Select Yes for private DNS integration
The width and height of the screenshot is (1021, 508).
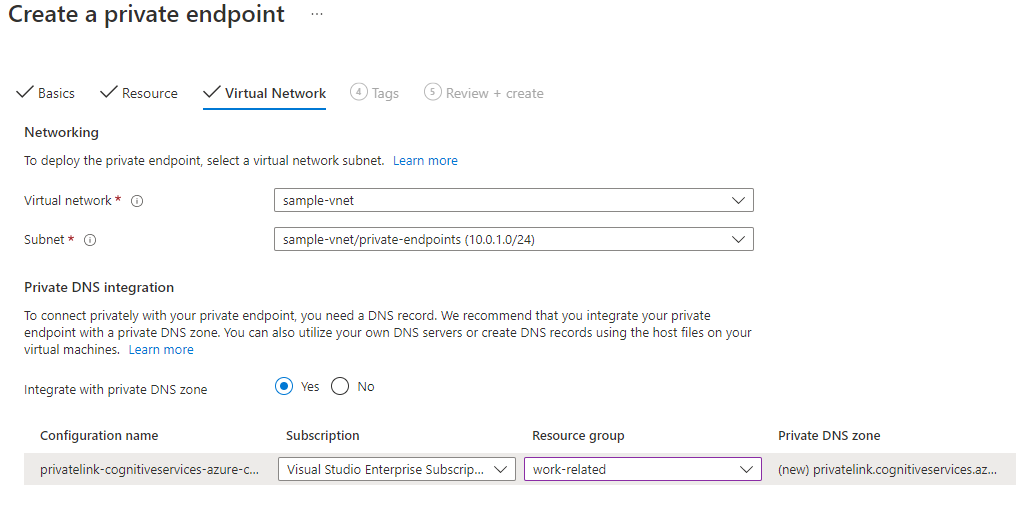point(284,387)
